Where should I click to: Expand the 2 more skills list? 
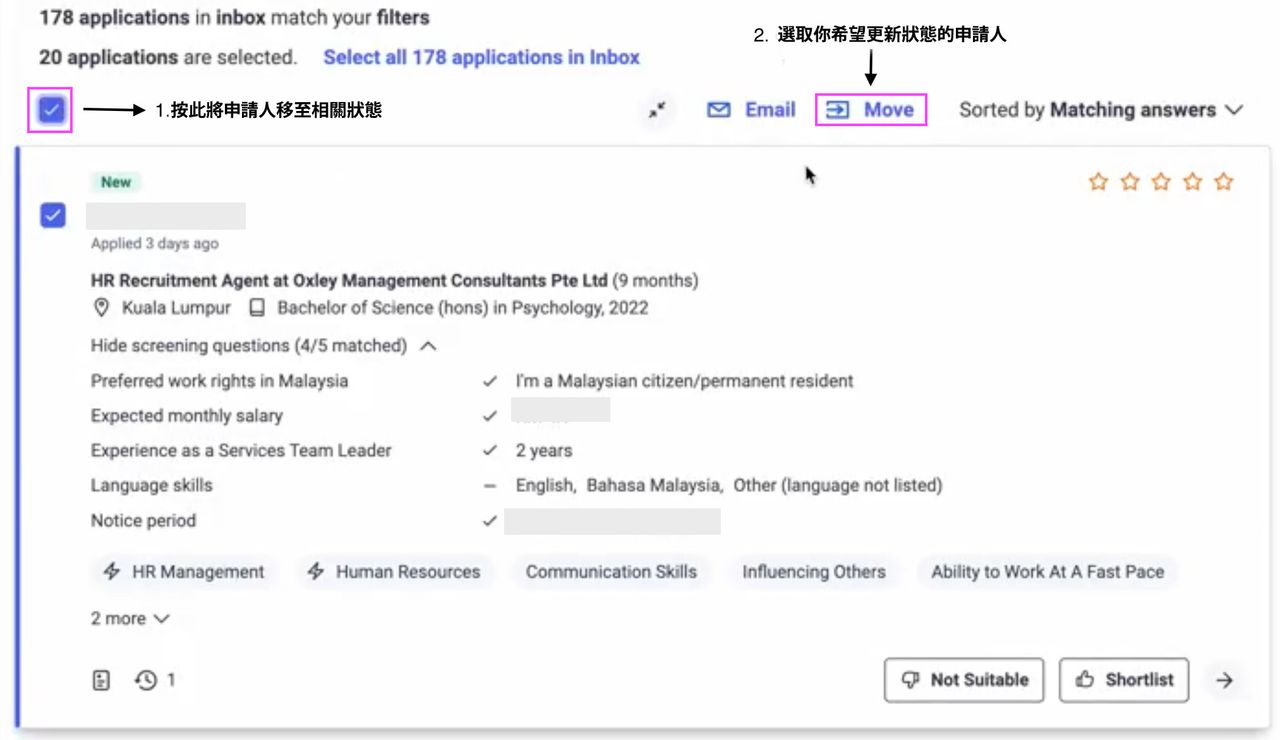(130, 619)
